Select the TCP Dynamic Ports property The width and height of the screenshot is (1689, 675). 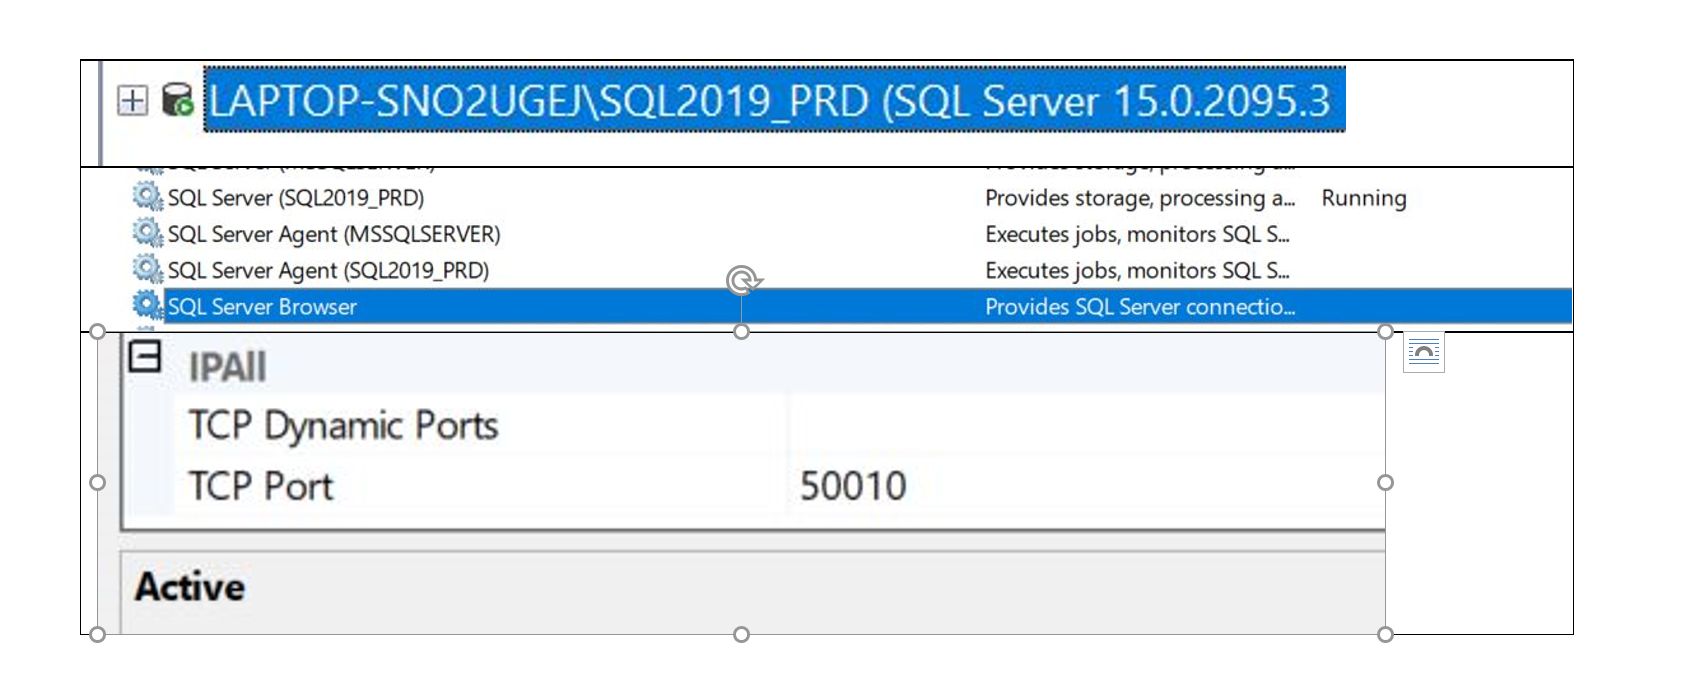[343, 426]
